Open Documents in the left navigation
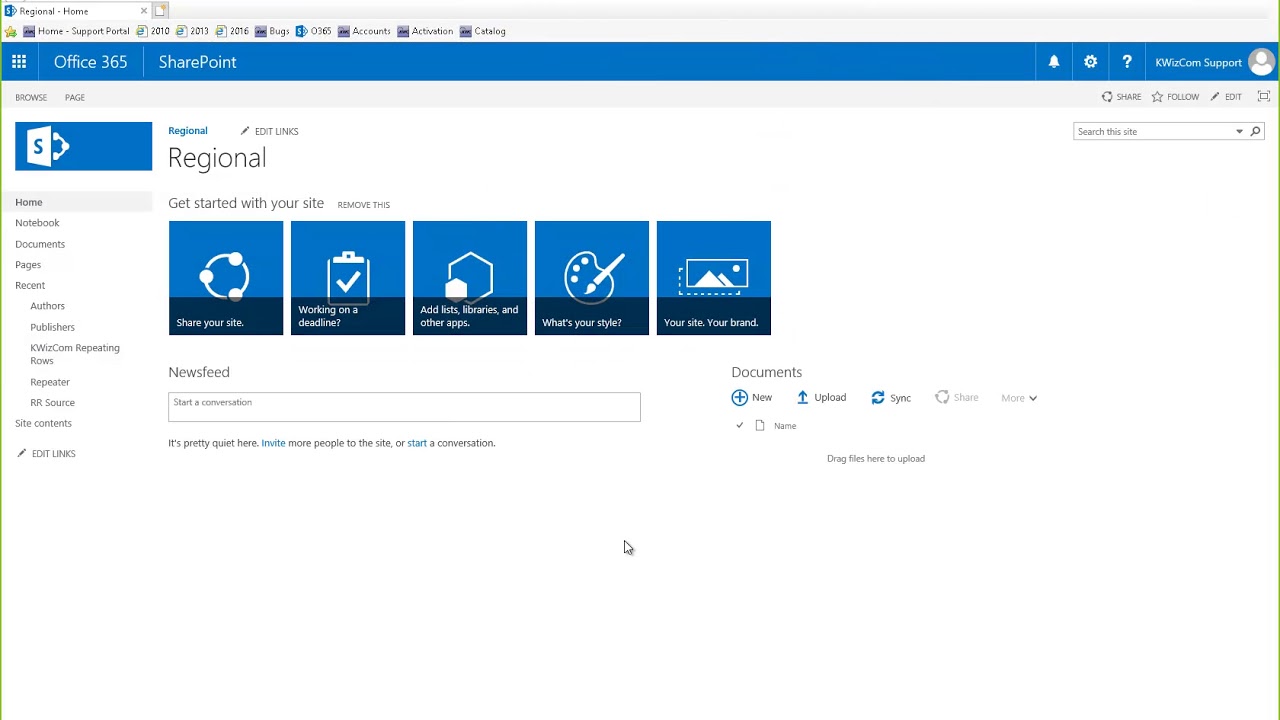This screenshot has width=1280, height=720. (40, 244)
